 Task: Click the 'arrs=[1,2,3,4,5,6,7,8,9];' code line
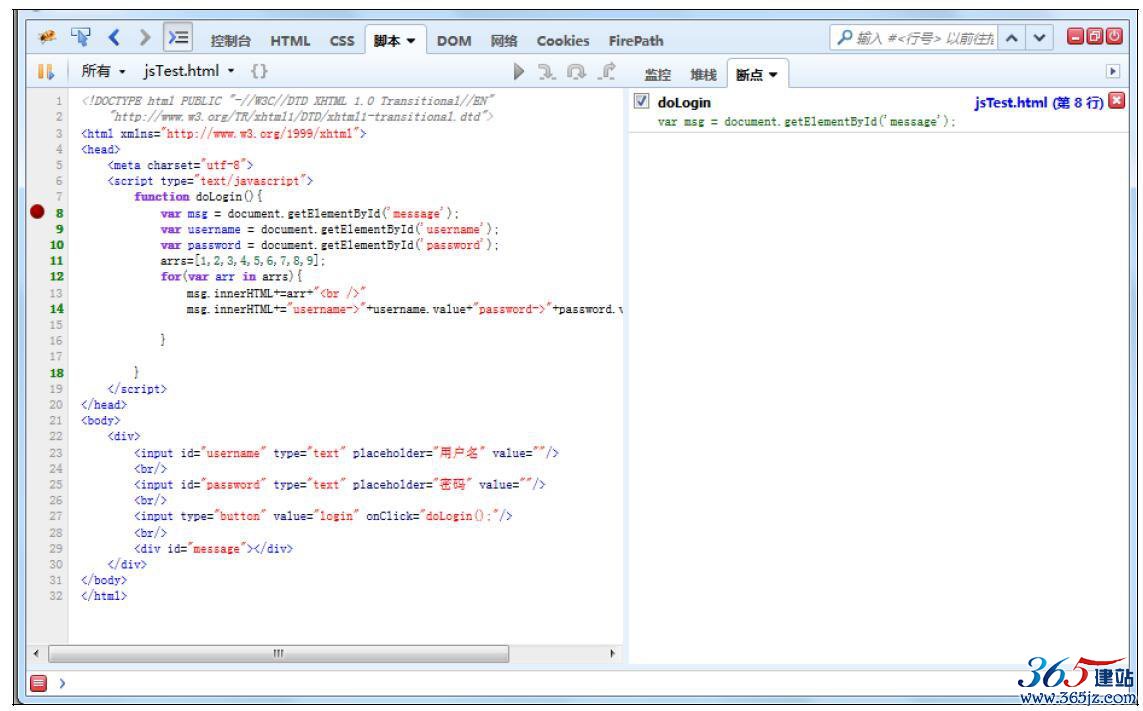pyautogui.click(x=243, y=261)
